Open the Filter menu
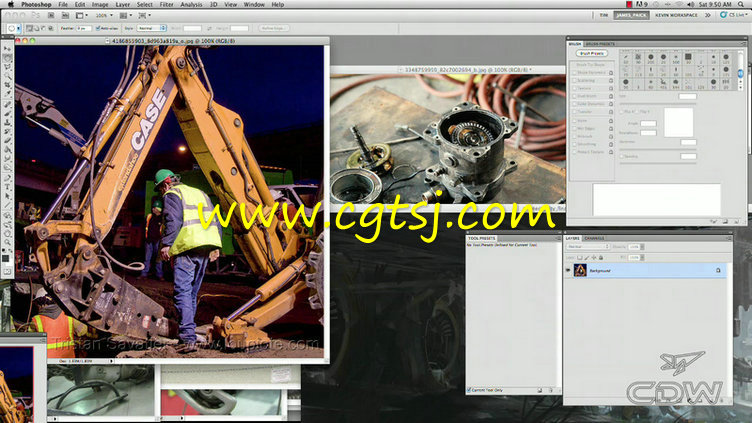The image size is (752, 423). pos(166,4)
